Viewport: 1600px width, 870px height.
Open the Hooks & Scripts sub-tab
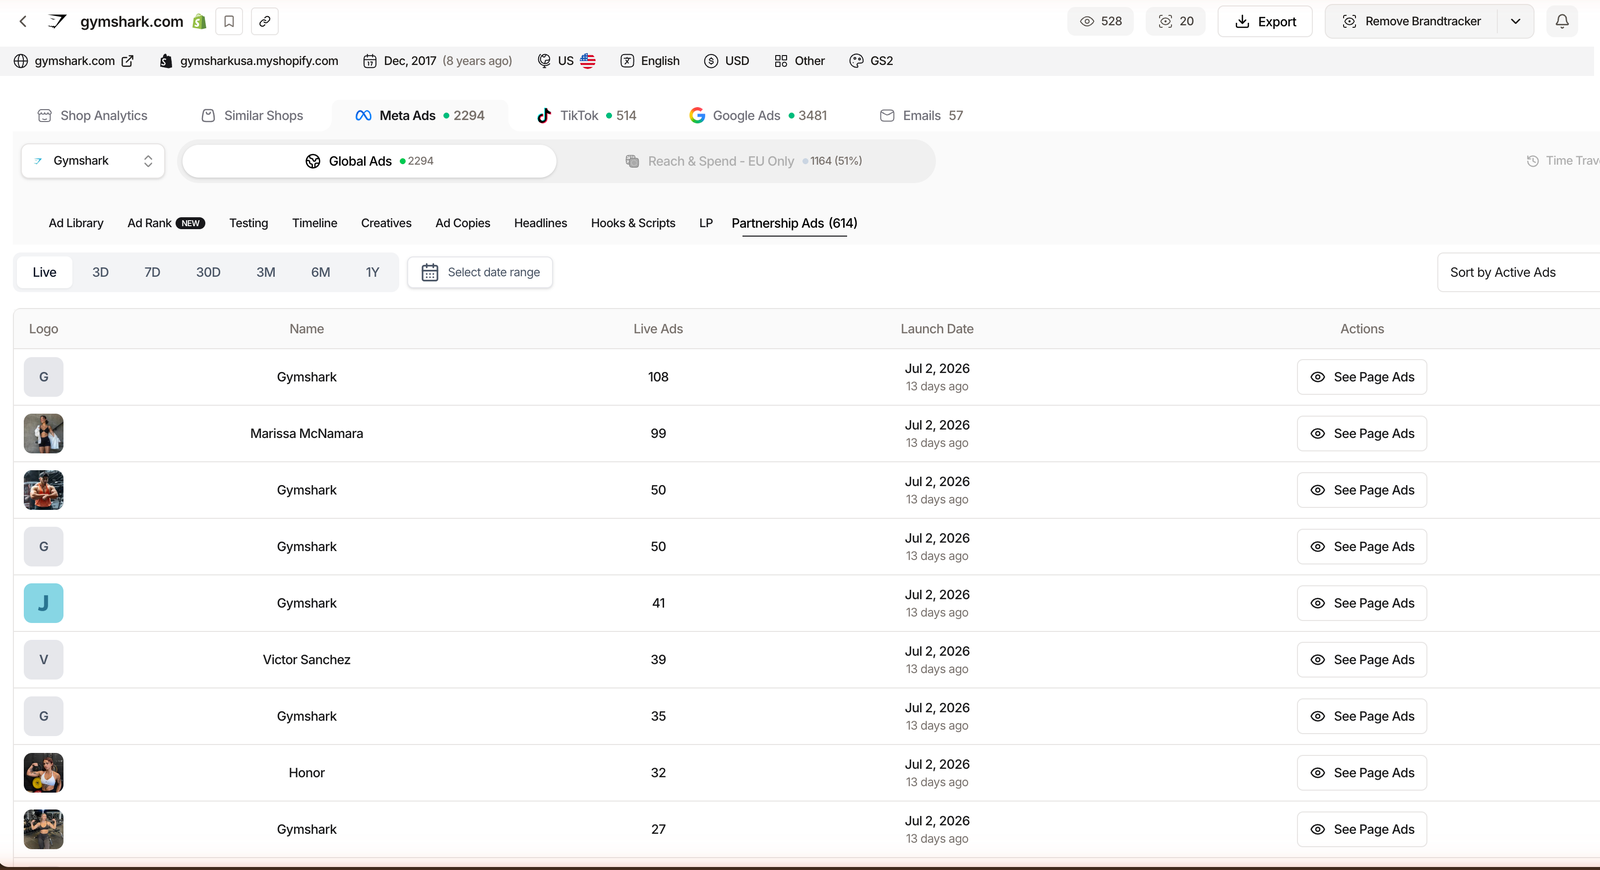pos(633,223)
